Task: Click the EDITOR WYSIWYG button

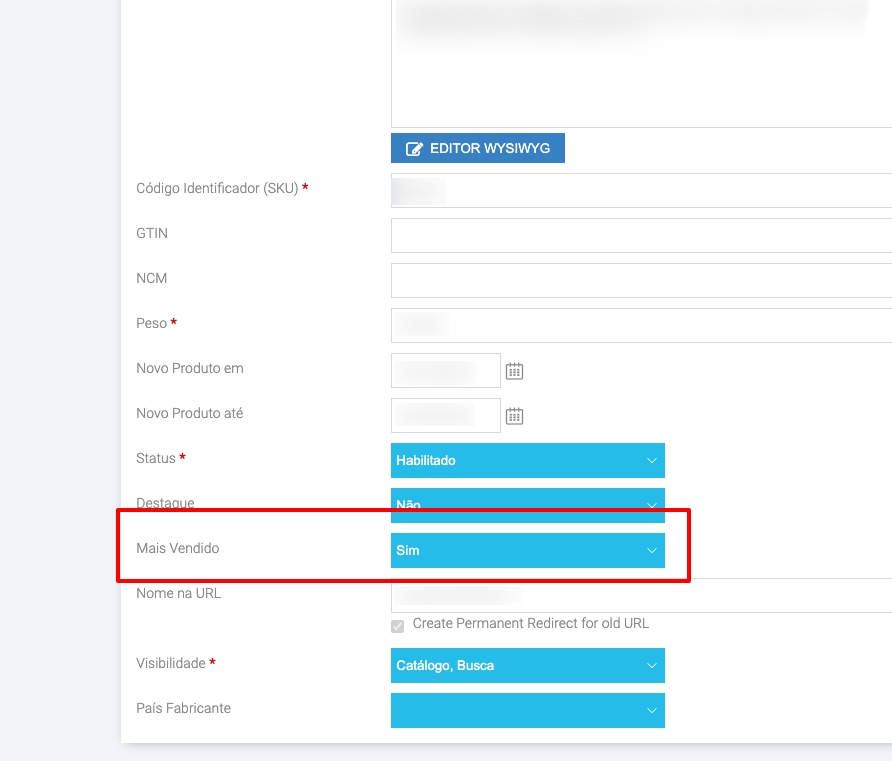Action: click(478, 148)
